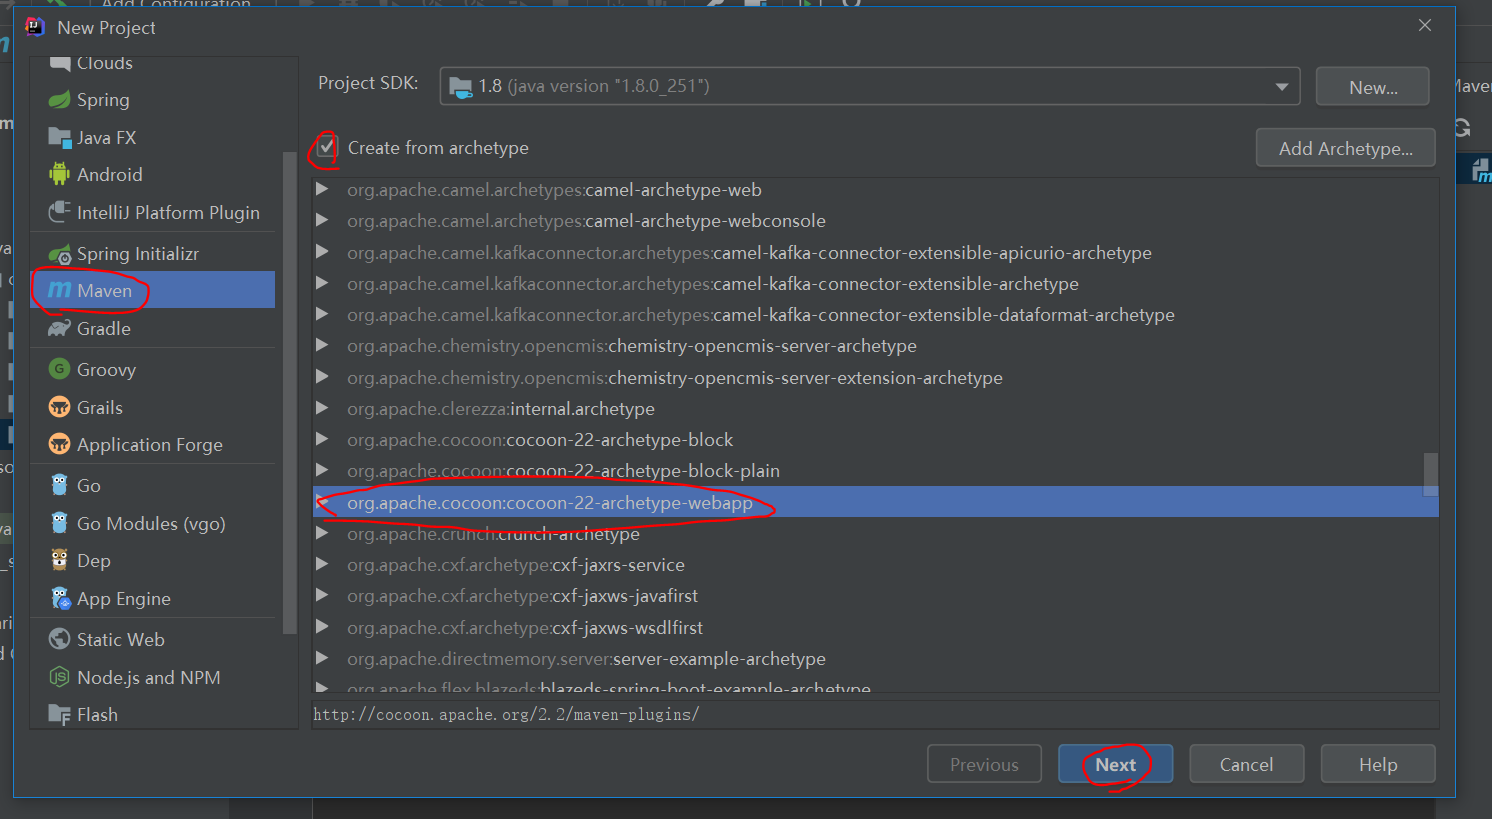Viewport: 1492px width, 819px height.
Task: Expand extensible-apicurio-archetype entry
Action: pos(322,253)
